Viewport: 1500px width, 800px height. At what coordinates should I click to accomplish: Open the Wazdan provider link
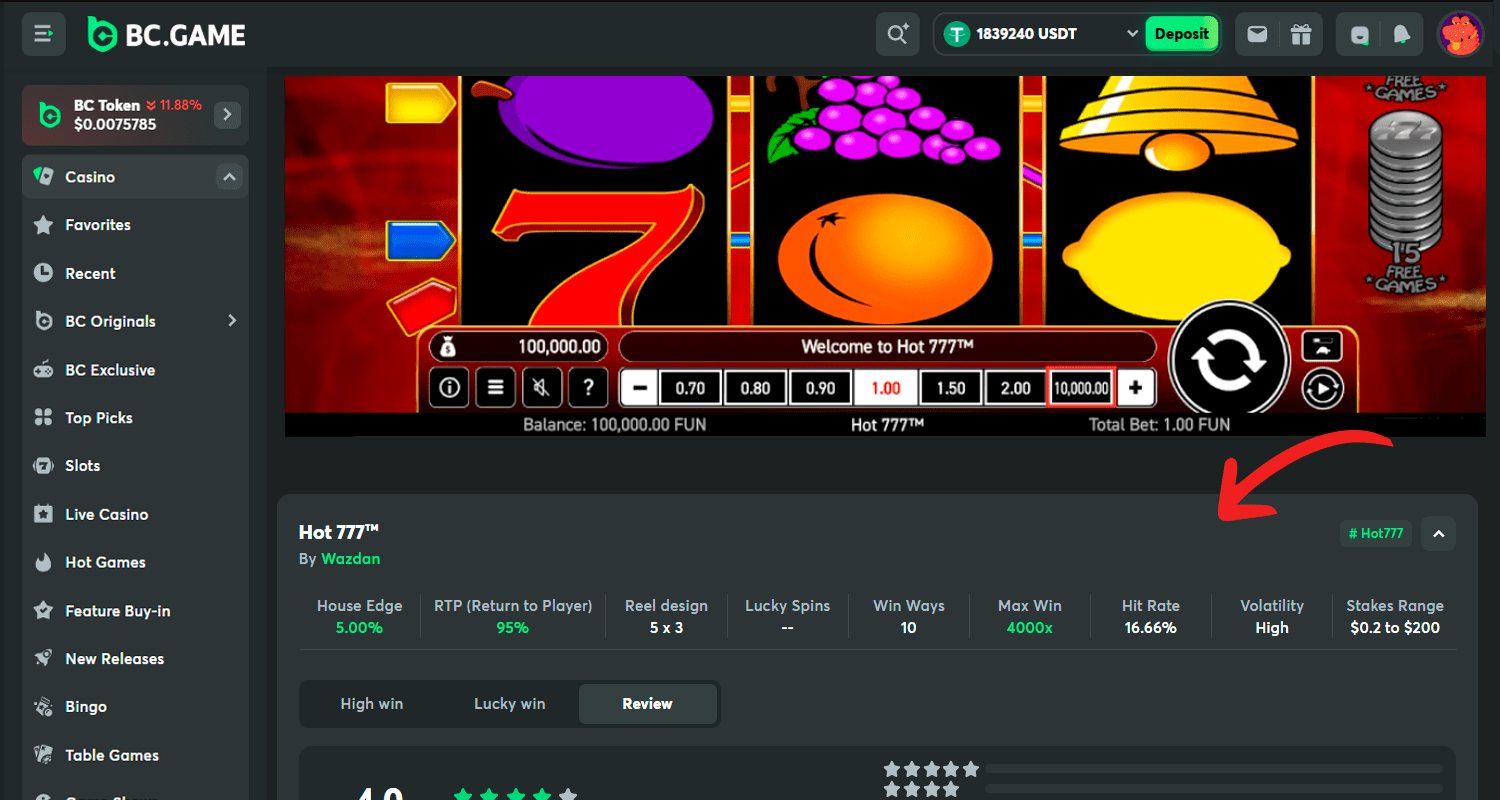(350, 559)
